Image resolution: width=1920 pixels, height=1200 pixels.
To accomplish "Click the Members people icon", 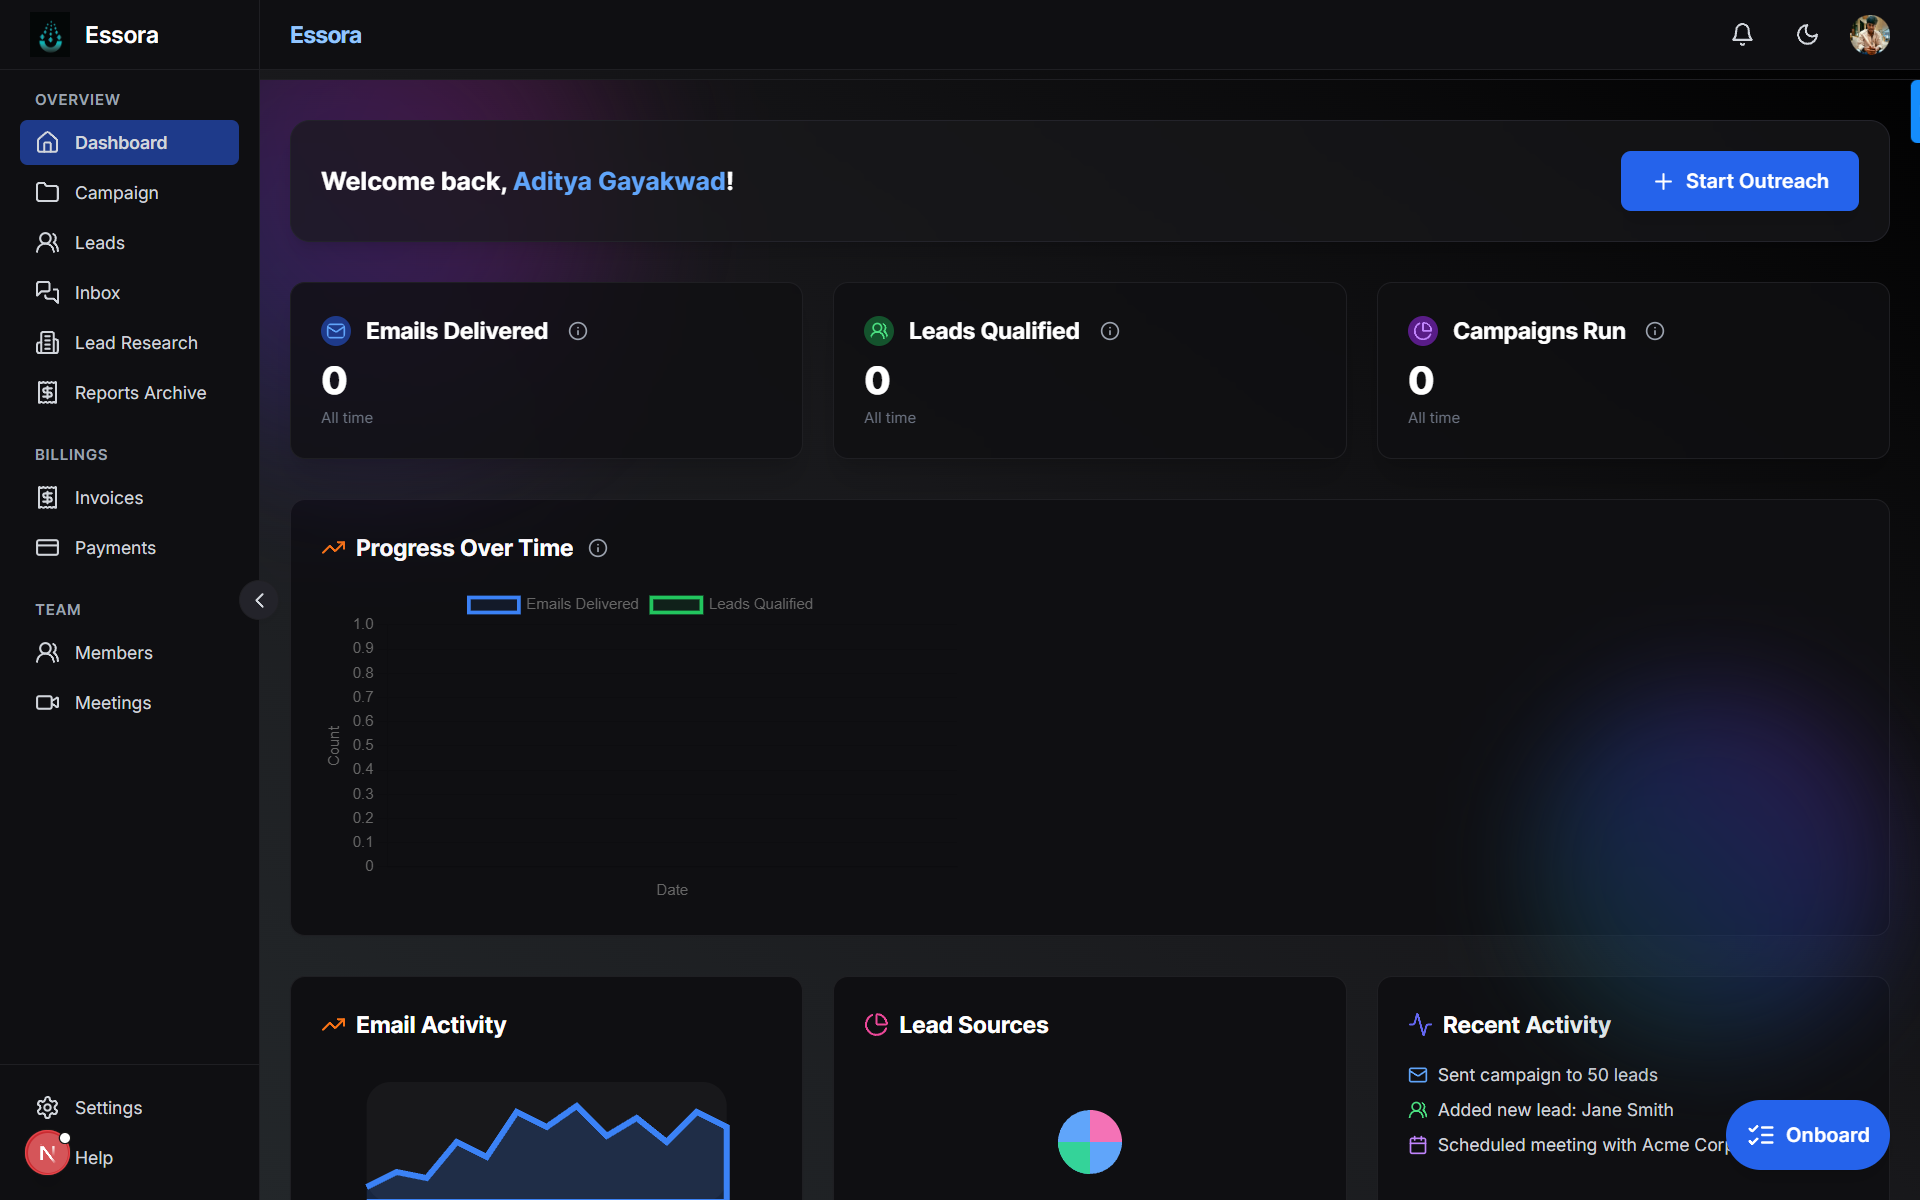I will coord(47,653).
